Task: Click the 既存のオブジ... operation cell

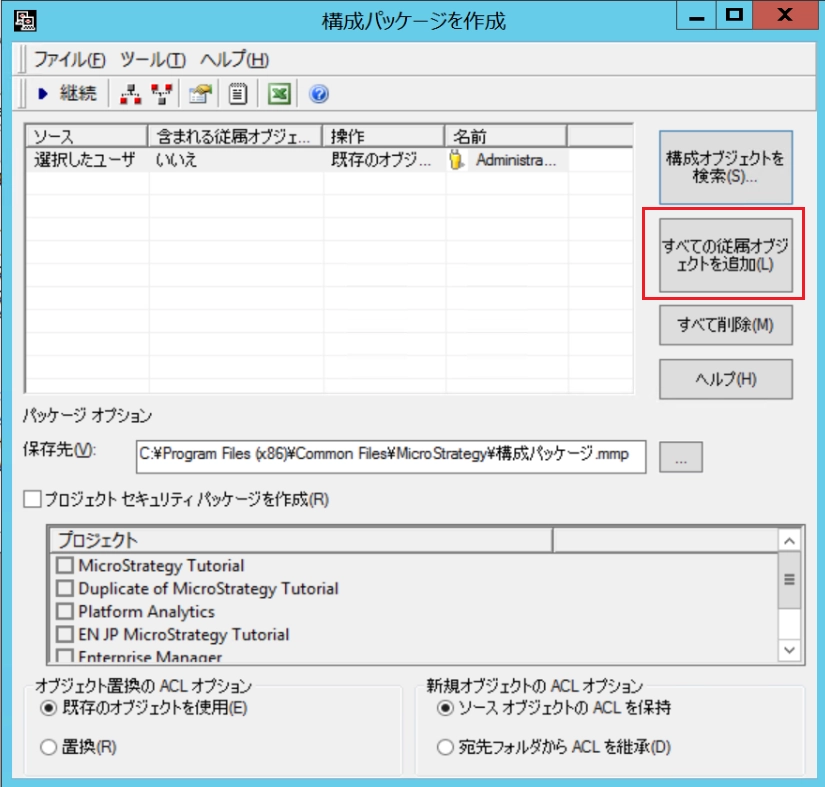Action: tap(384, 160)
